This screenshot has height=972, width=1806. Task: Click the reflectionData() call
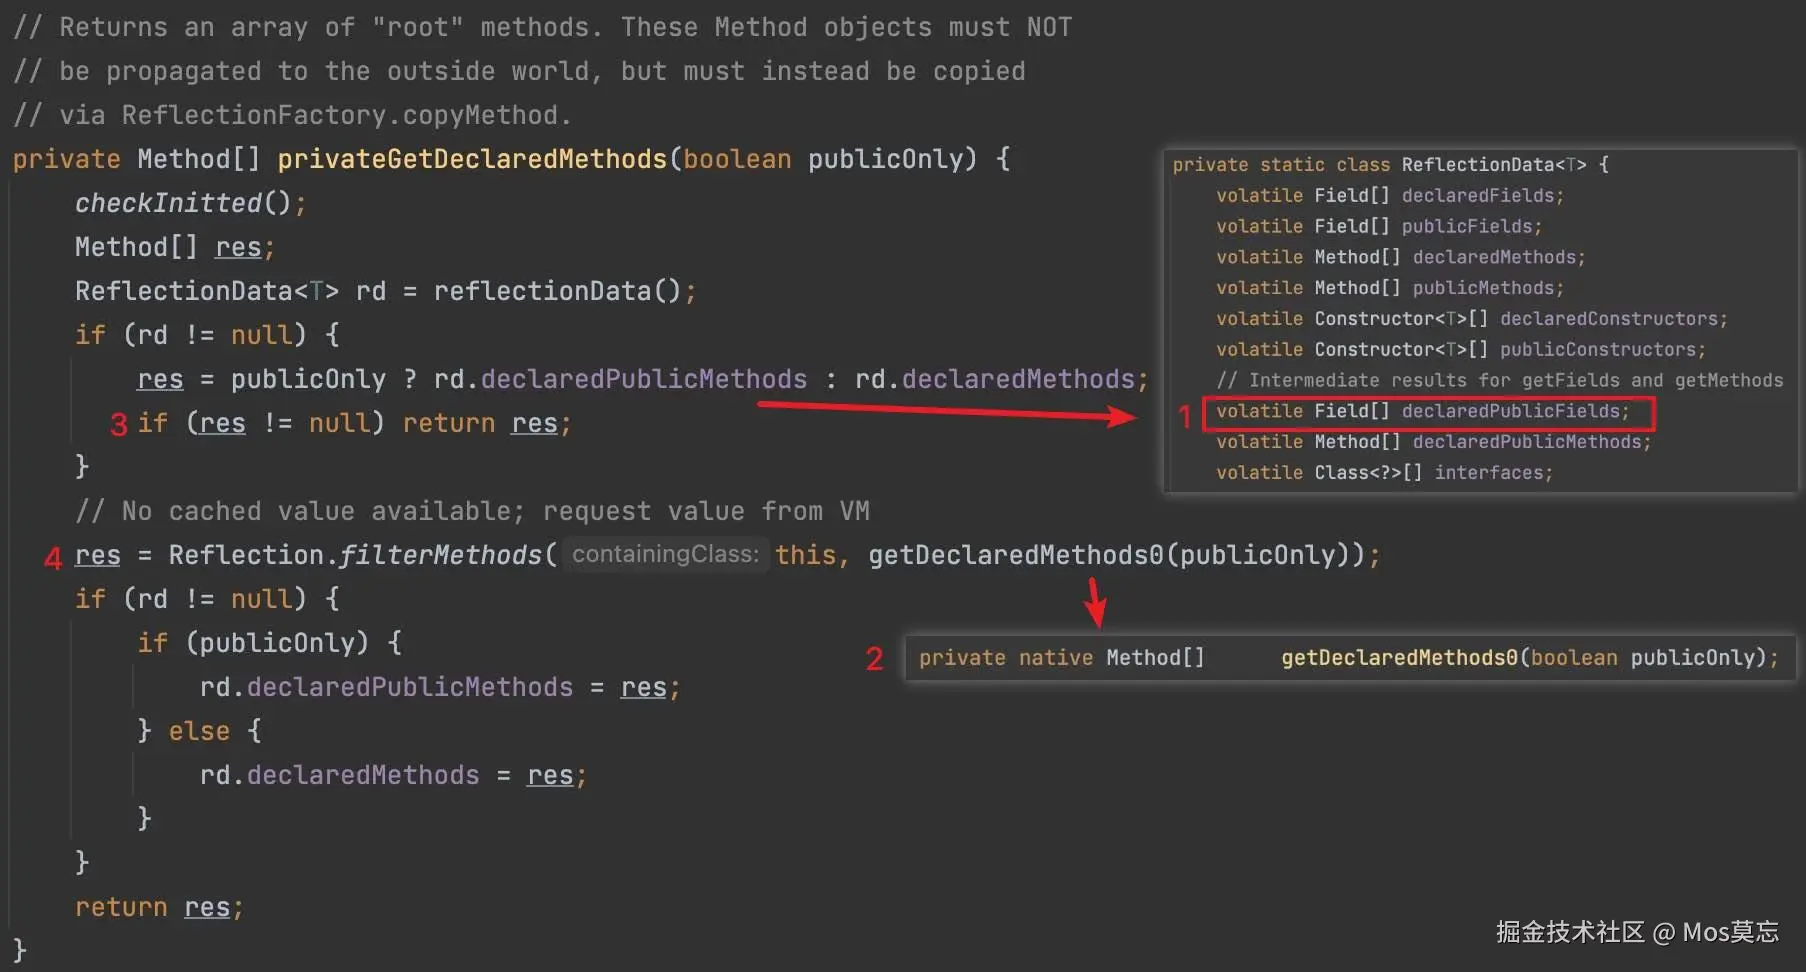pyautogui.click(x=557, y=291)
